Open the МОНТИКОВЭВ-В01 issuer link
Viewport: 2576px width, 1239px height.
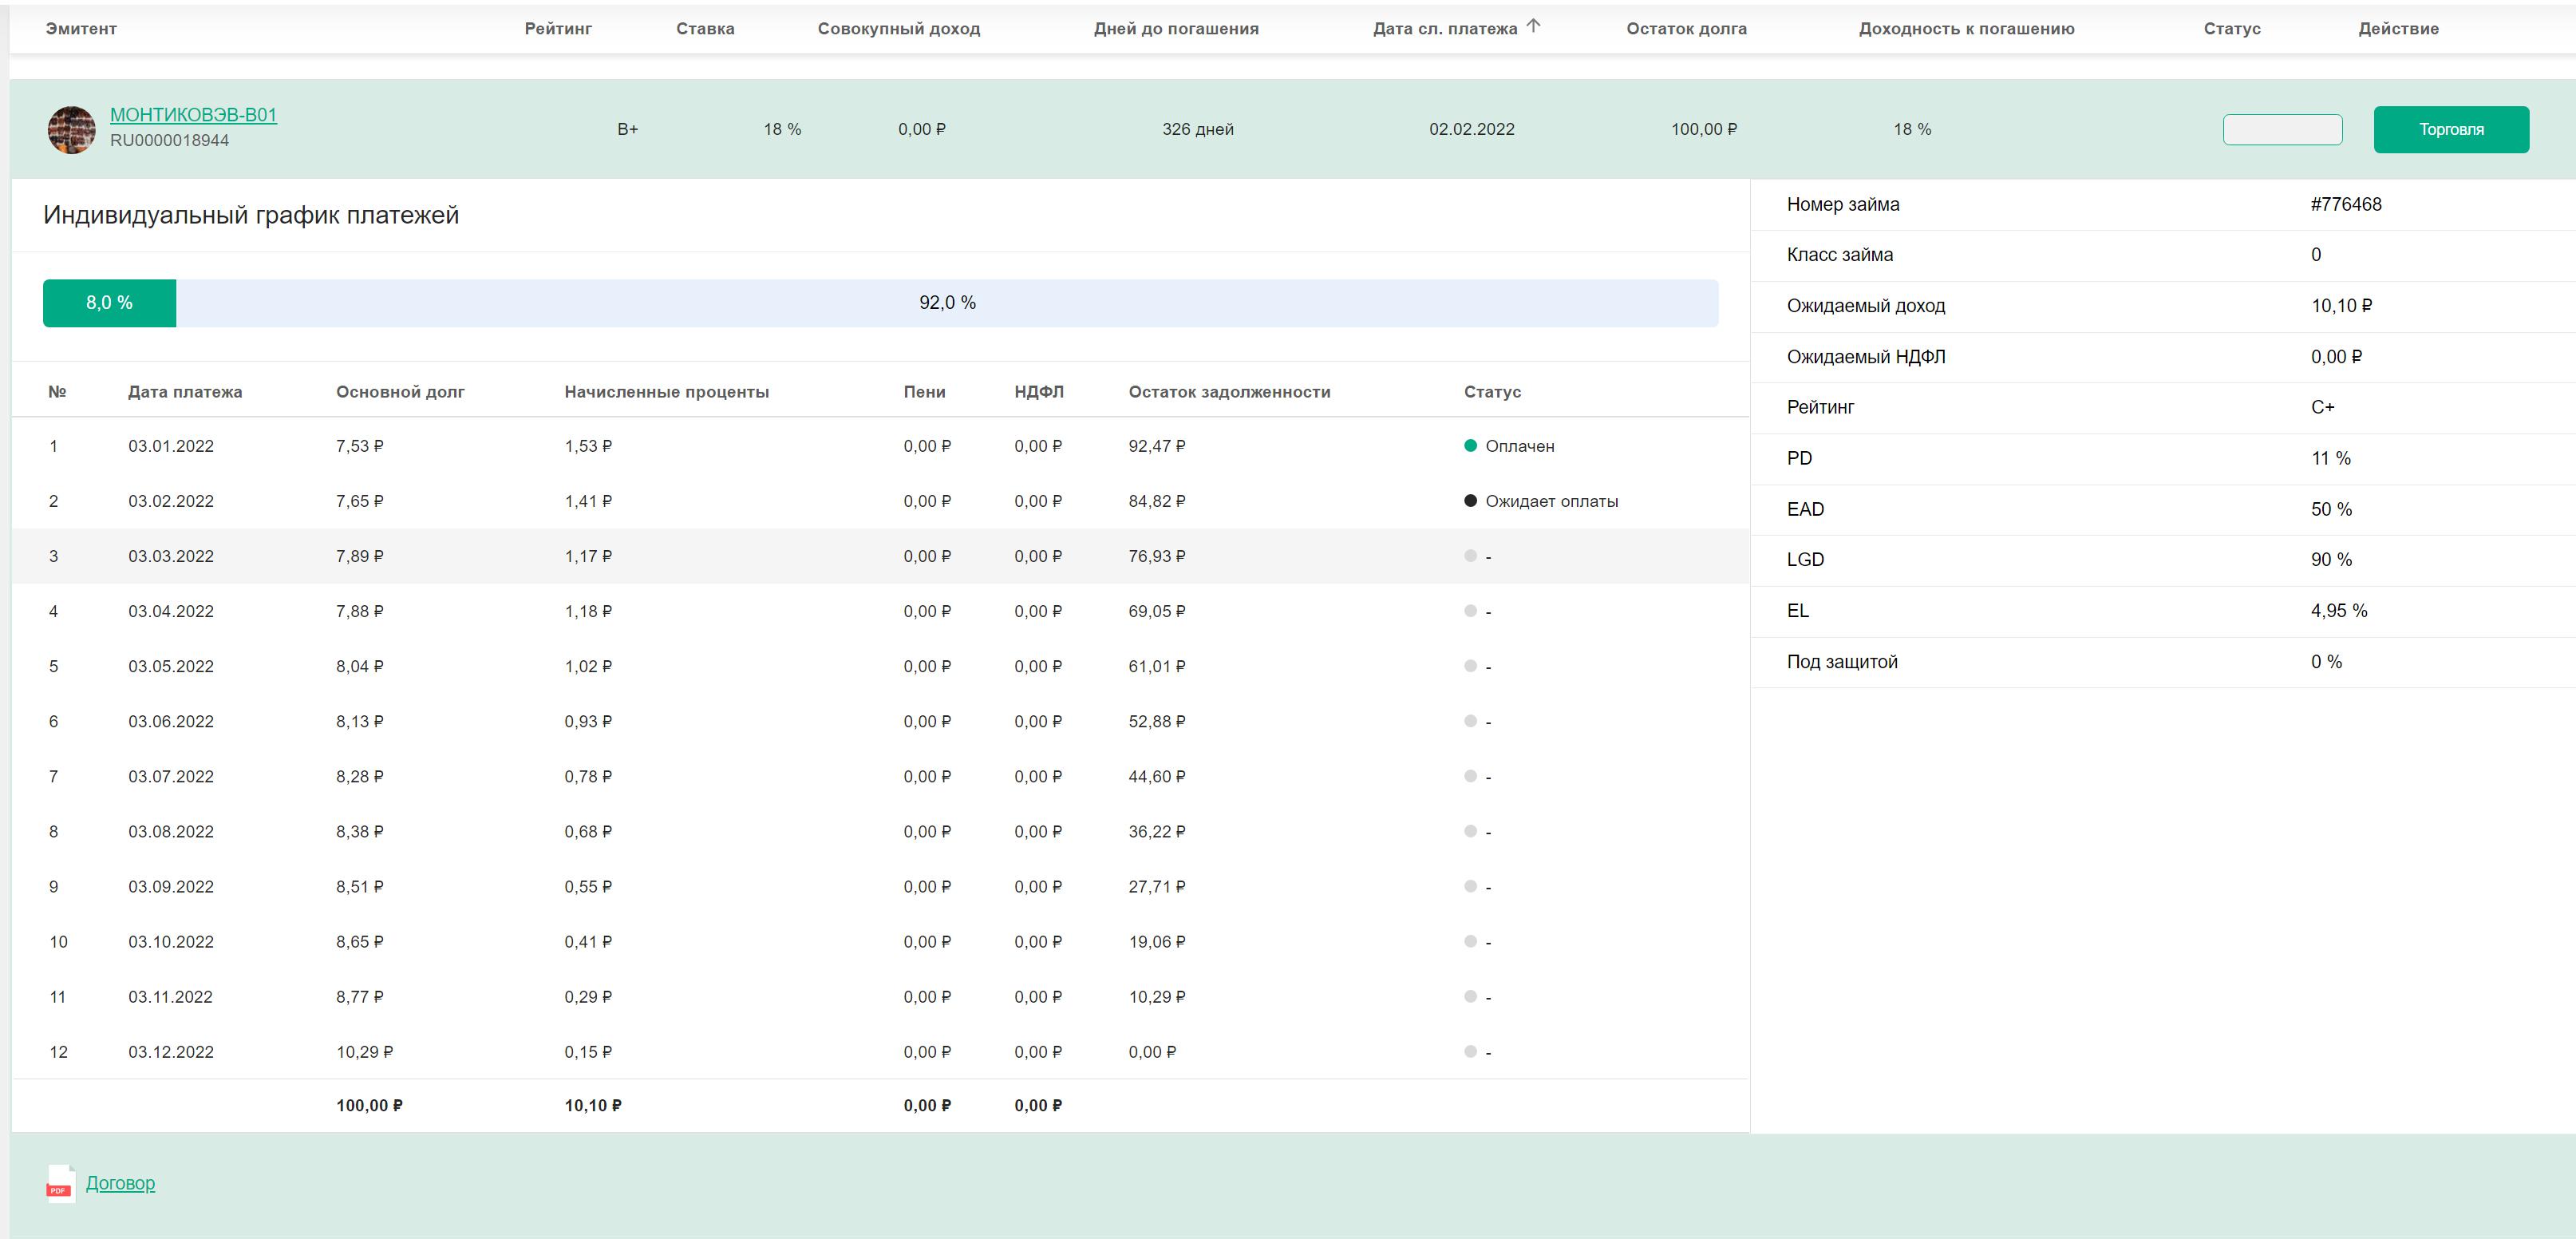pos(193,115)
